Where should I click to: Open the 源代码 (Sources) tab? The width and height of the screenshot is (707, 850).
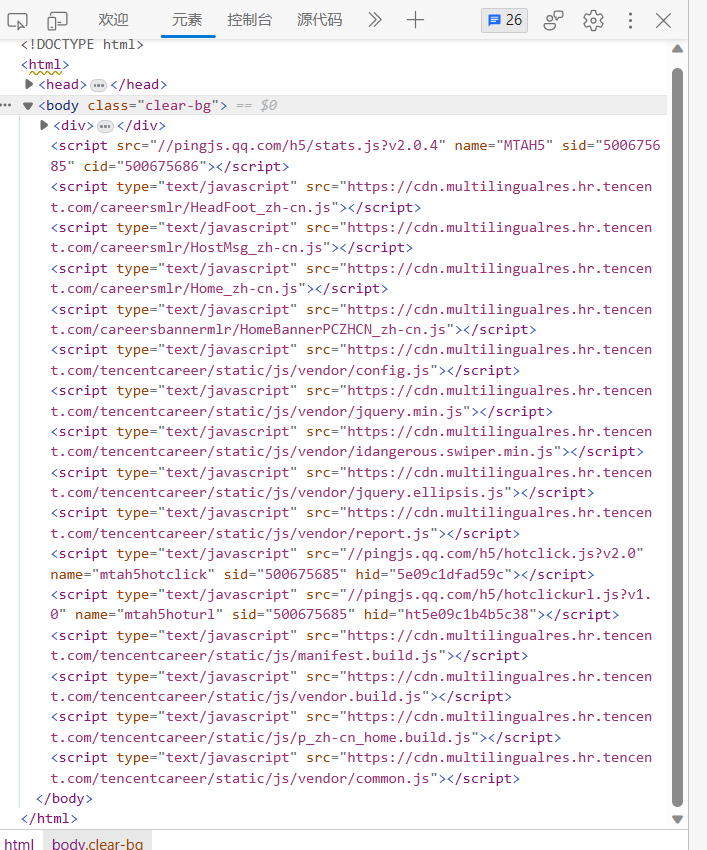(x=319, y=20)
